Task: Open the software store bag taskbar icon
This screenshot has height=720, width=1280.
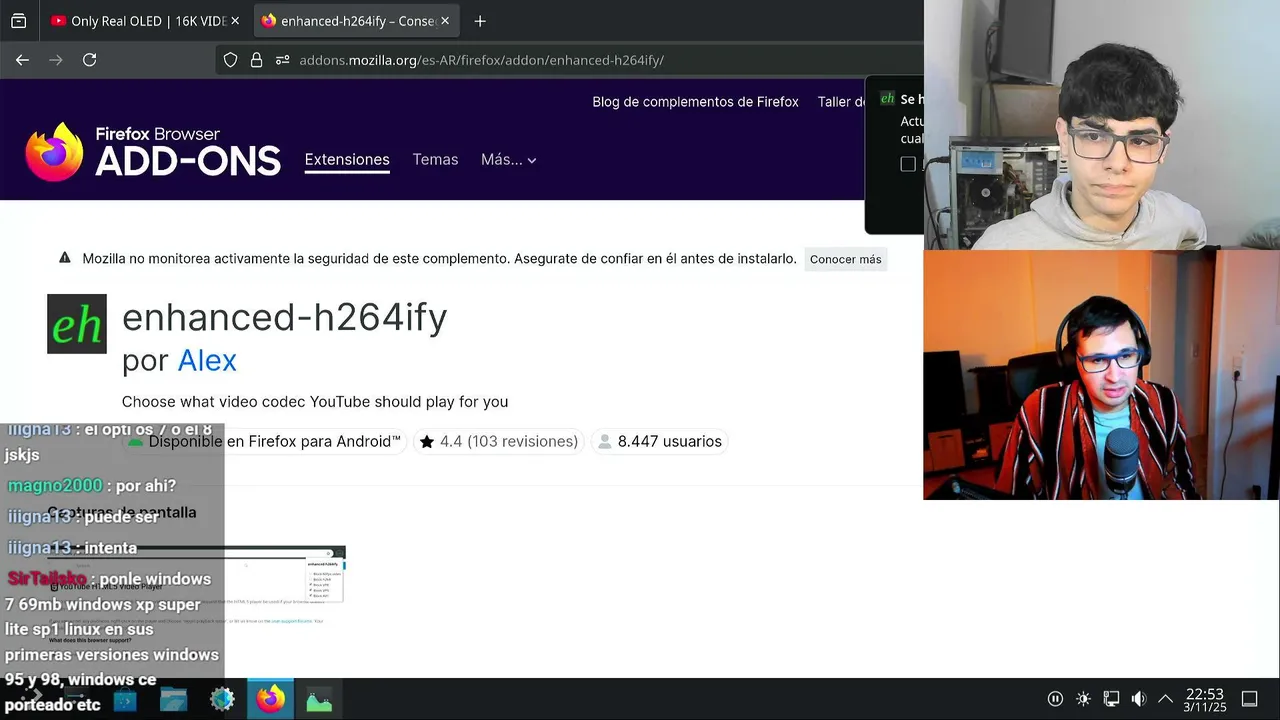Action: pyautogui.click(x=125, y=700)
